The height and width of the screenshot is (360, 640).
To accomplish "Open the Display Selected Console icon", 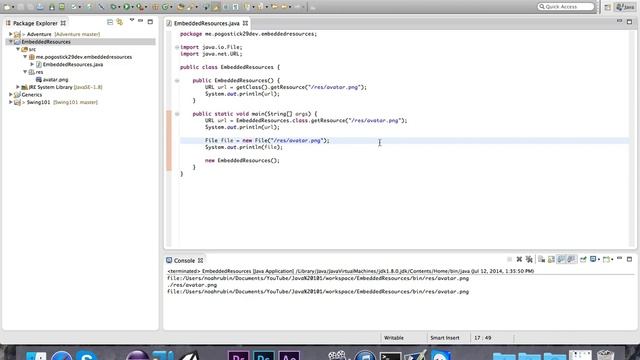I will 593,259.
